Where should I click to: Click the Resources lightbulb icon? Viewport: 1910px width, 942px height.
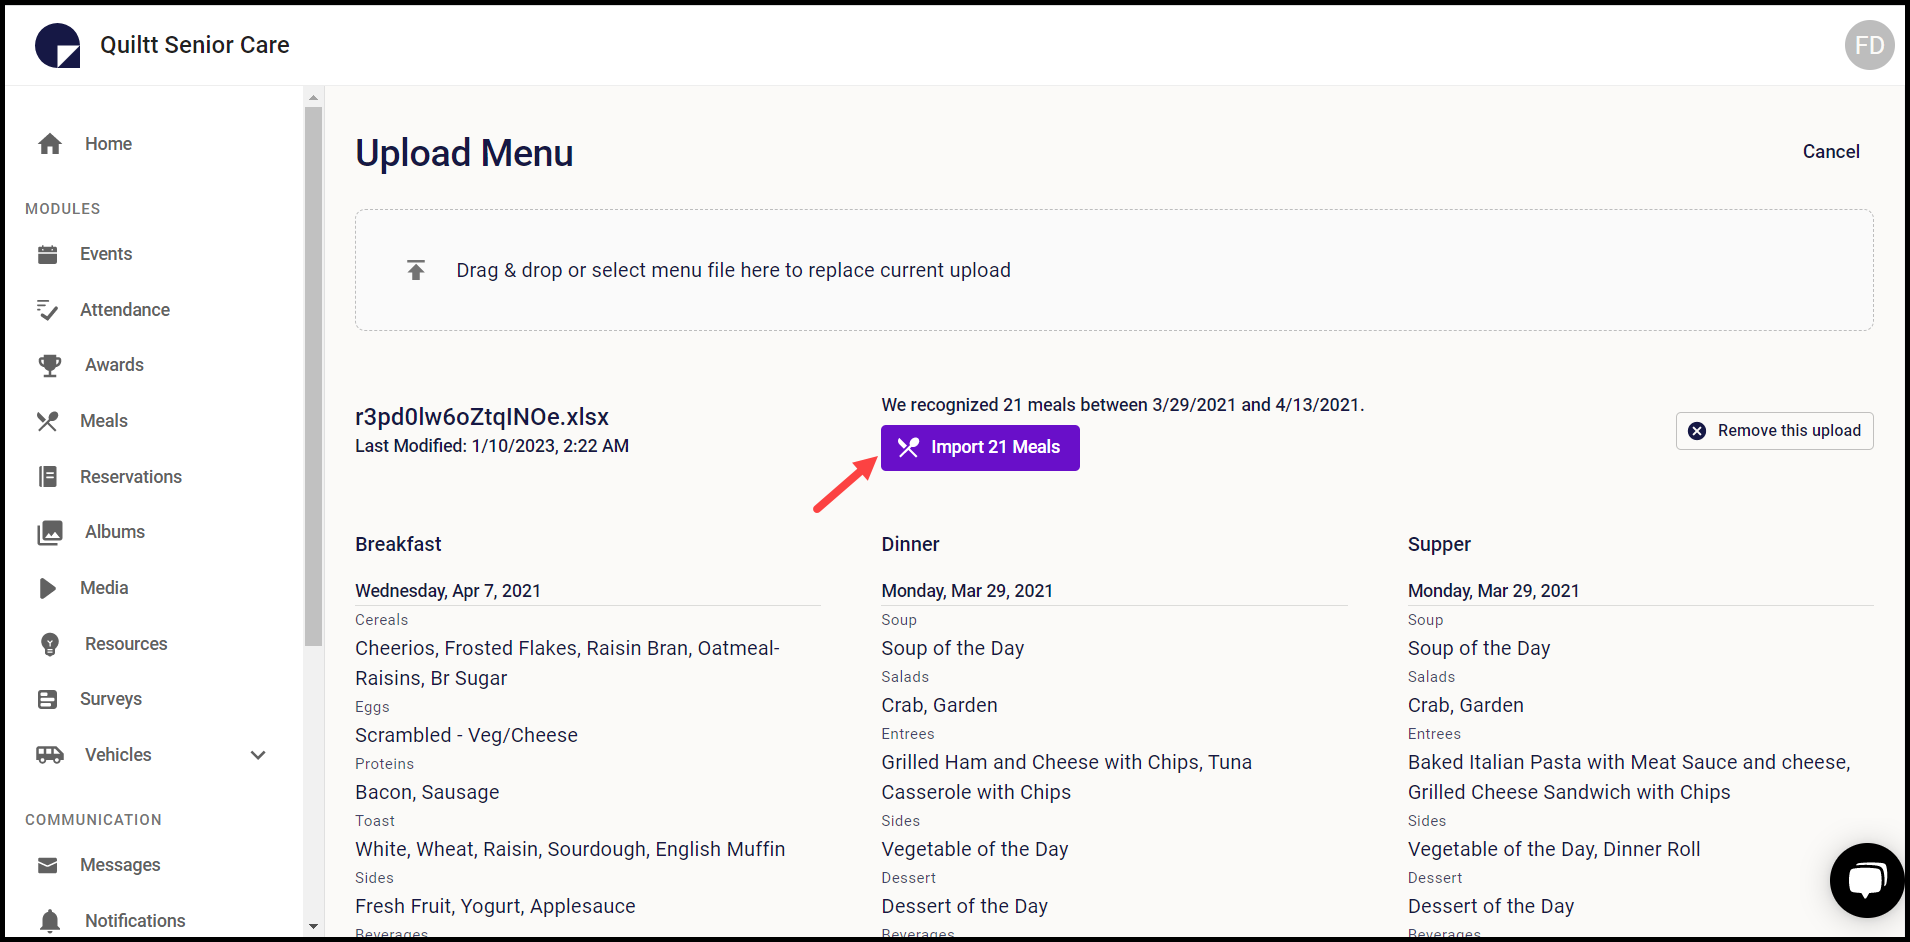tap(50, 644)
